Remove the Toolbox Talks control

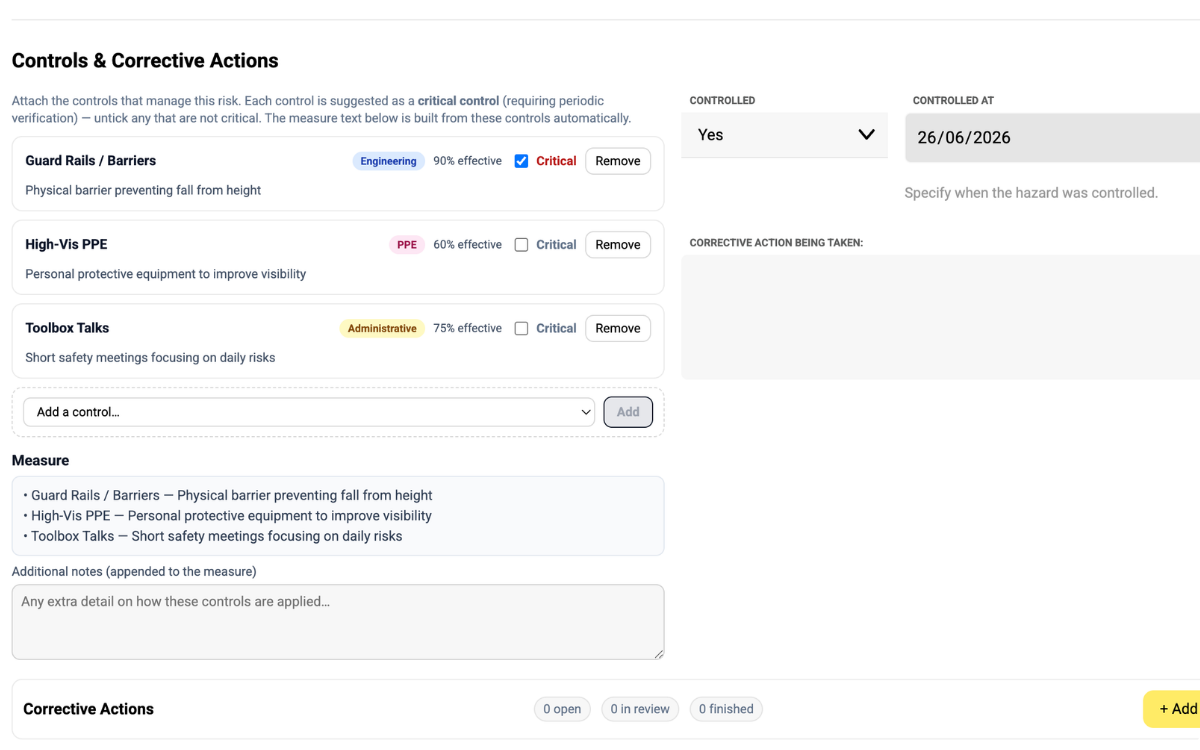coord(618,329)
